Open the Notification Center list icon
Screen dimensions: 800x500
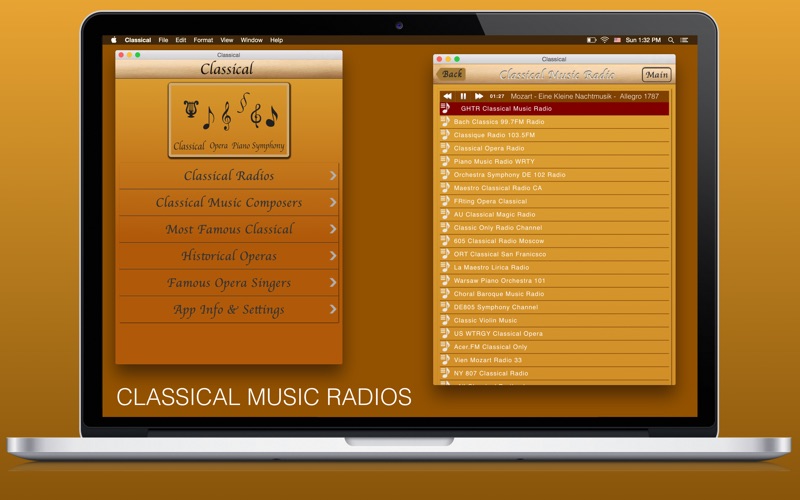point(684,40)
